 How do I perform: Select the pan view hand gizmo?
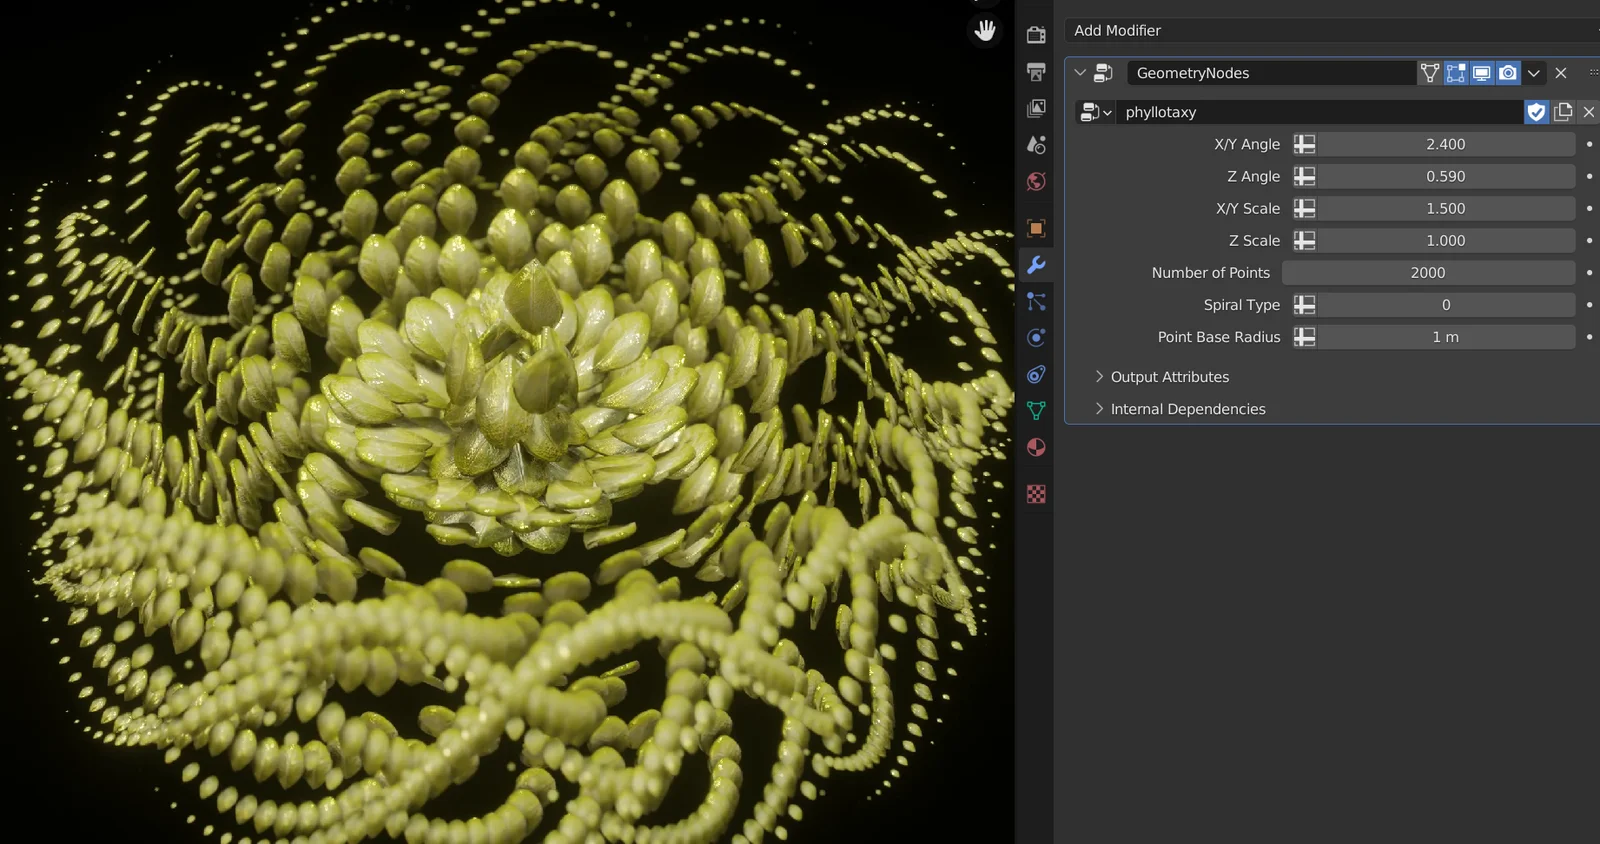(985, 30)
